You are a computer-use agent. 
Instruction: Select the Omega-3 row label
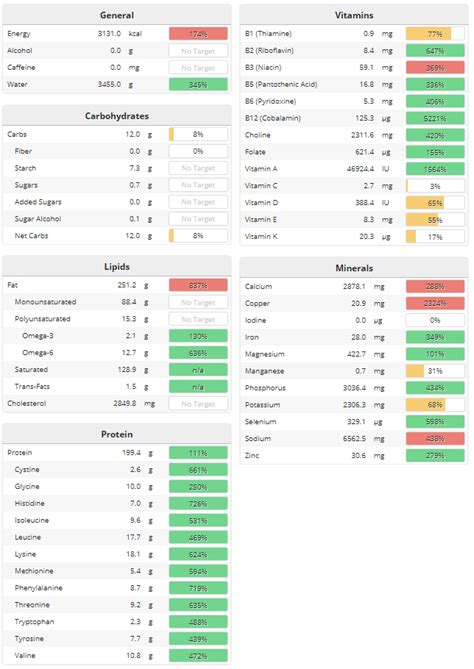click(38, 336)
